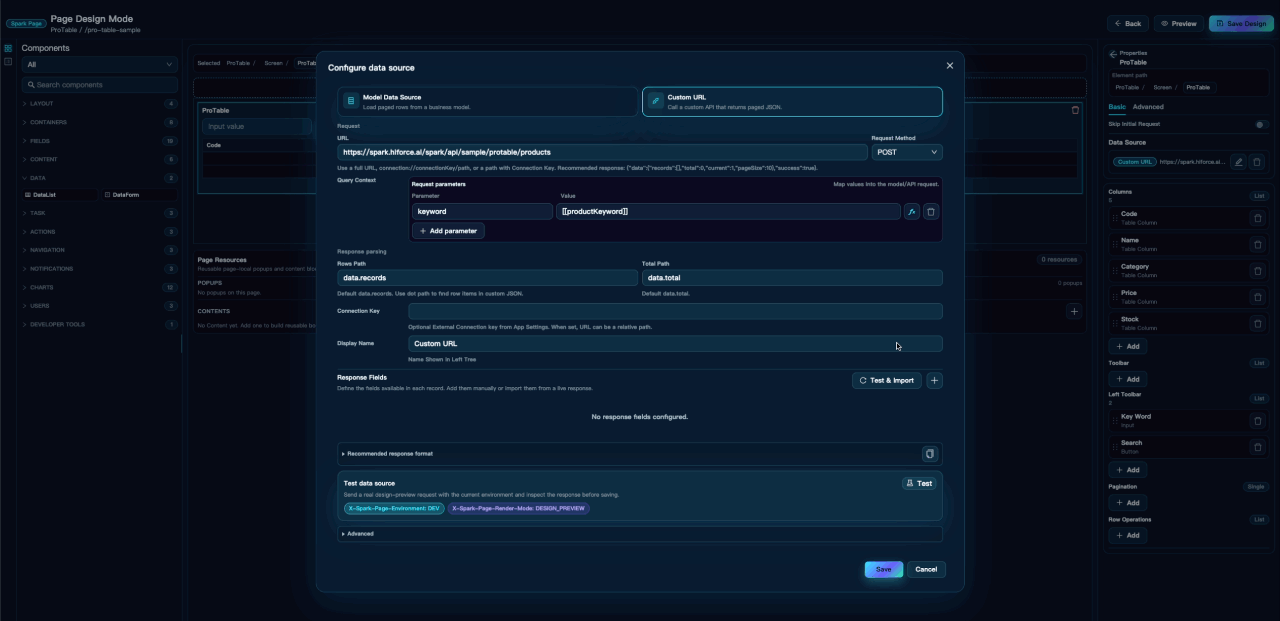Expand the FIELDS component group
1280x621 pixels.
[100, 141]
